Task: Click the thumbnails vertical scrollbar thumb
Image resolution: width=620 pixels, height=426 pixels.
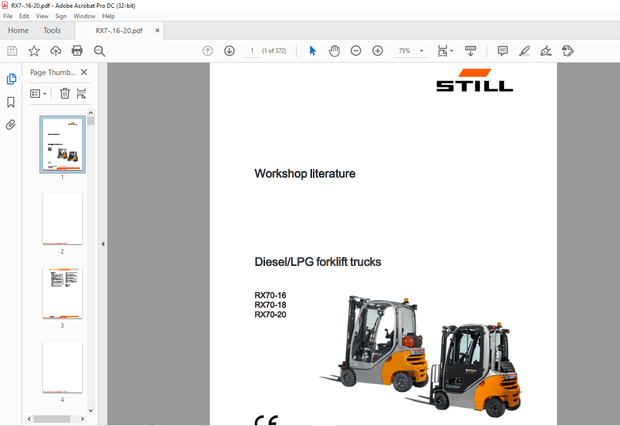Action: coord(91,121)
